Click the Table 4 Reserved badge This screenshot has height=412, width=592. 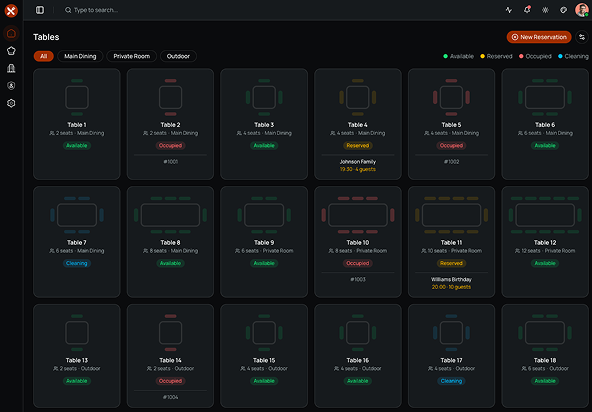(358, 145)
